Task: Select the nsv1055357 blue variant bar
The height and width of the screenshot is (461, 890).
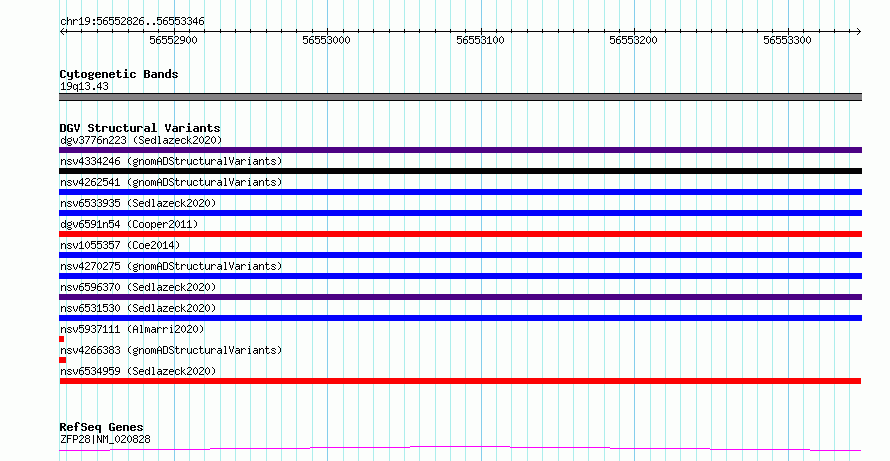Action: 460,255
